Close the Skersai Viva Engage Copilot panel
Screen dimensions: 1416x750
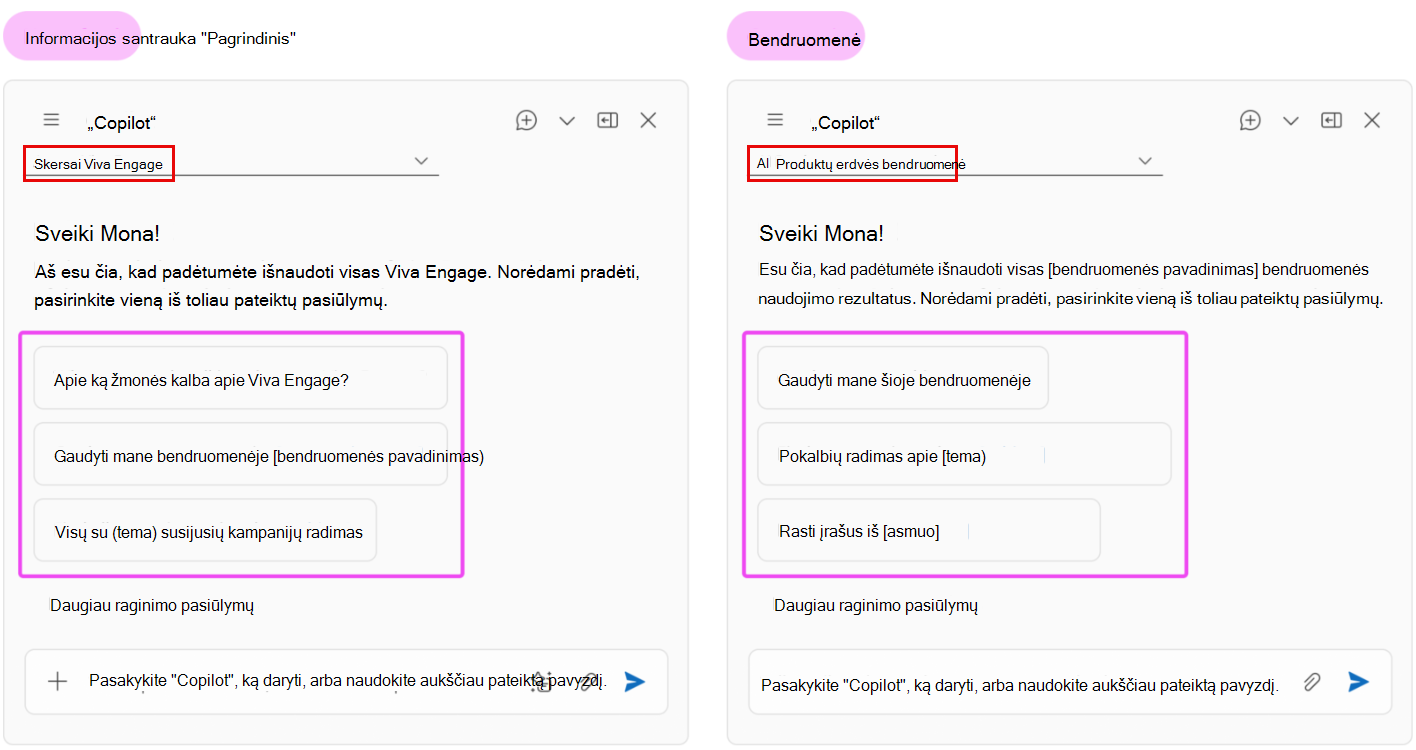coord(648,120)
